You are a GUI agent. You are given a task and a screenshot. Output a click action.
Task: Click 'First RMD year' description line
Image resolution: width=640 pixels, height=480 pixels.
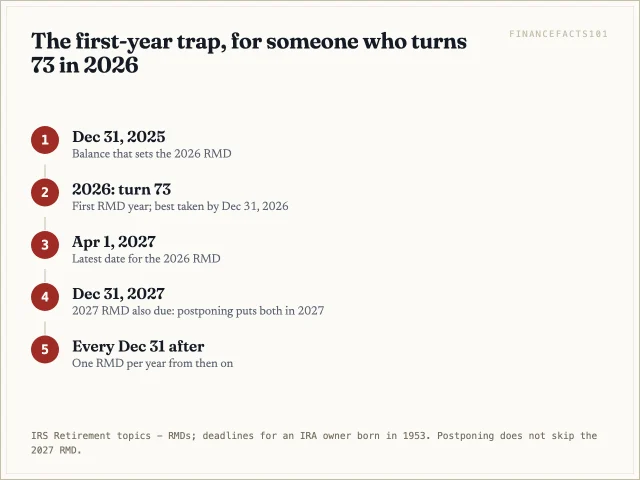(180, 206)
